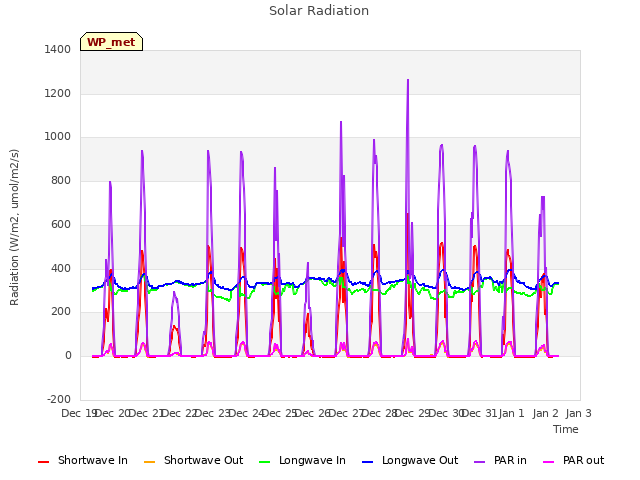This screenshot has width=640, height=480.
Task: Toggle the PAR in legend entry
Action: [x=500, y=460]
